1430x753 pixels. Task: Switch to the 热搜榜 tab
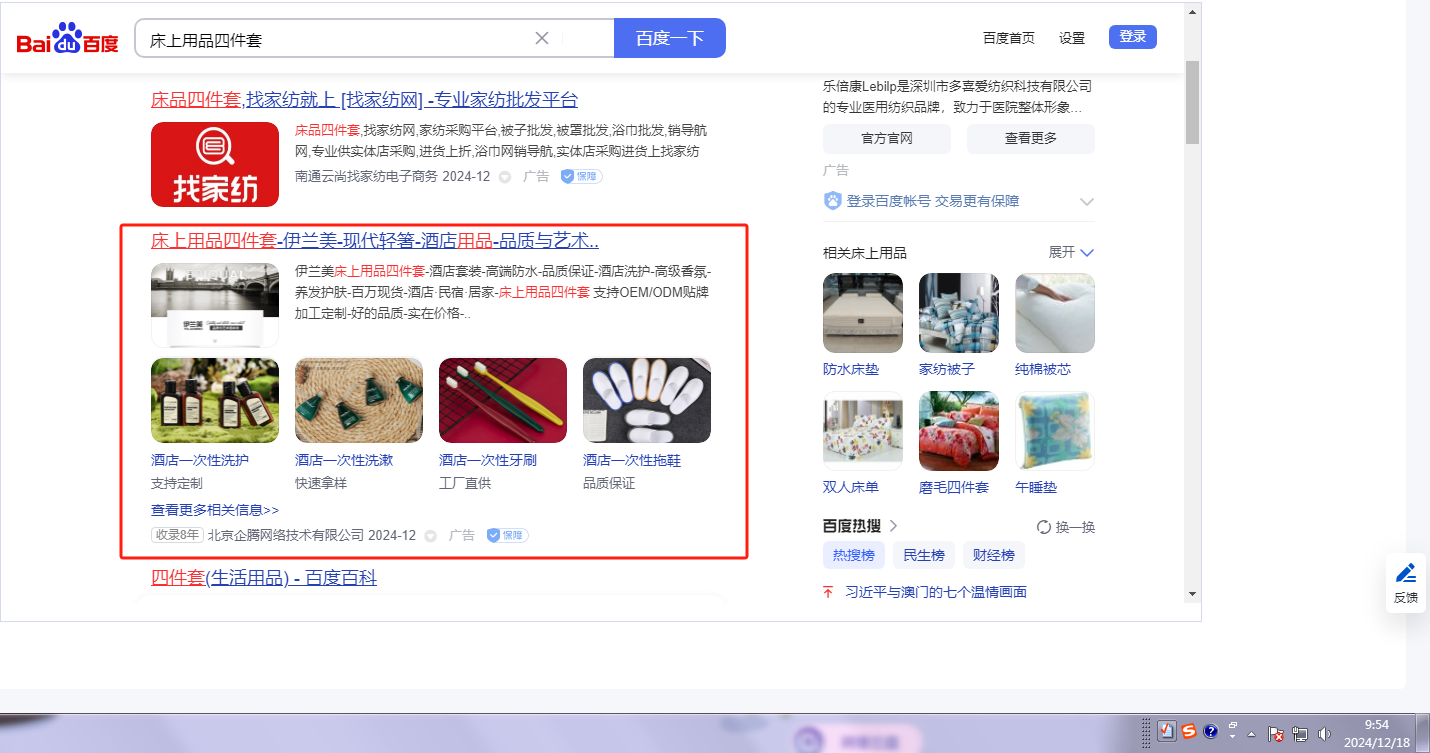pos(854,555)
